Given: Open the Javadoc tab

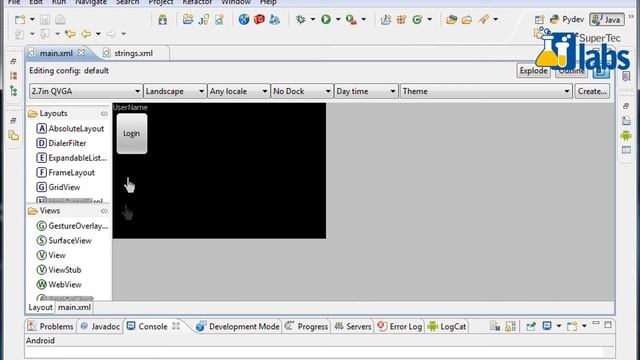Looking at the screenshot, I should coord(100,326).
